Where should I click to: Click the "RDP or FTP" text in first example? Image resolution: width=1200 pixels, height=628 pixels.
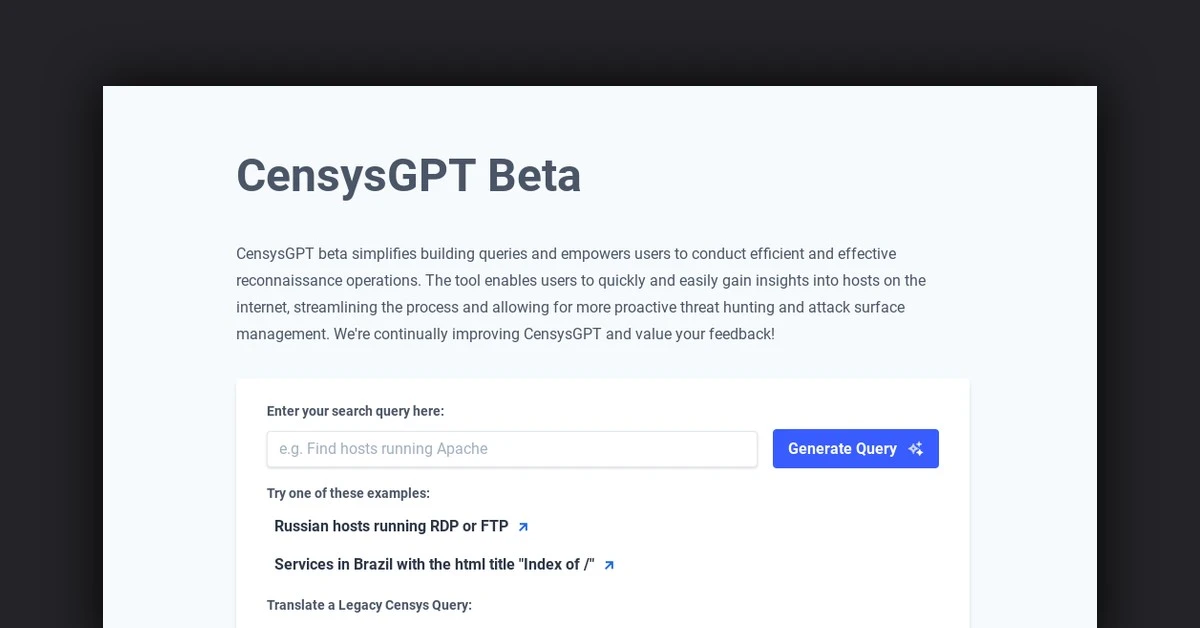469,526
